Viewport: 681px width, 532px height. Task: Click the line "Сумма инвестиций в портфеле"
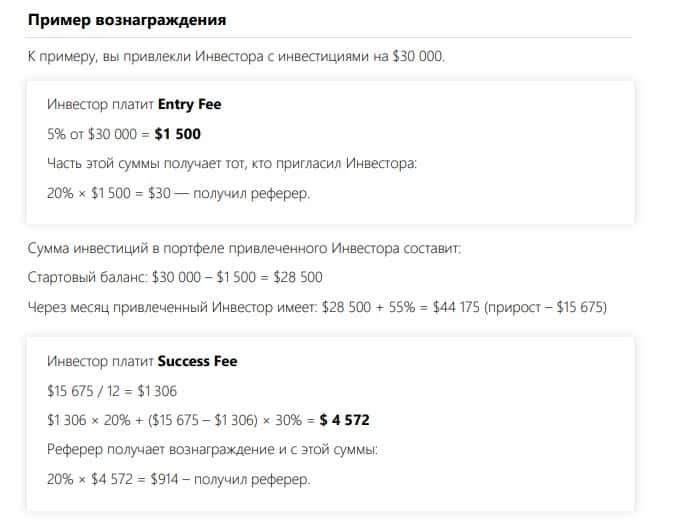click(245, 248)
